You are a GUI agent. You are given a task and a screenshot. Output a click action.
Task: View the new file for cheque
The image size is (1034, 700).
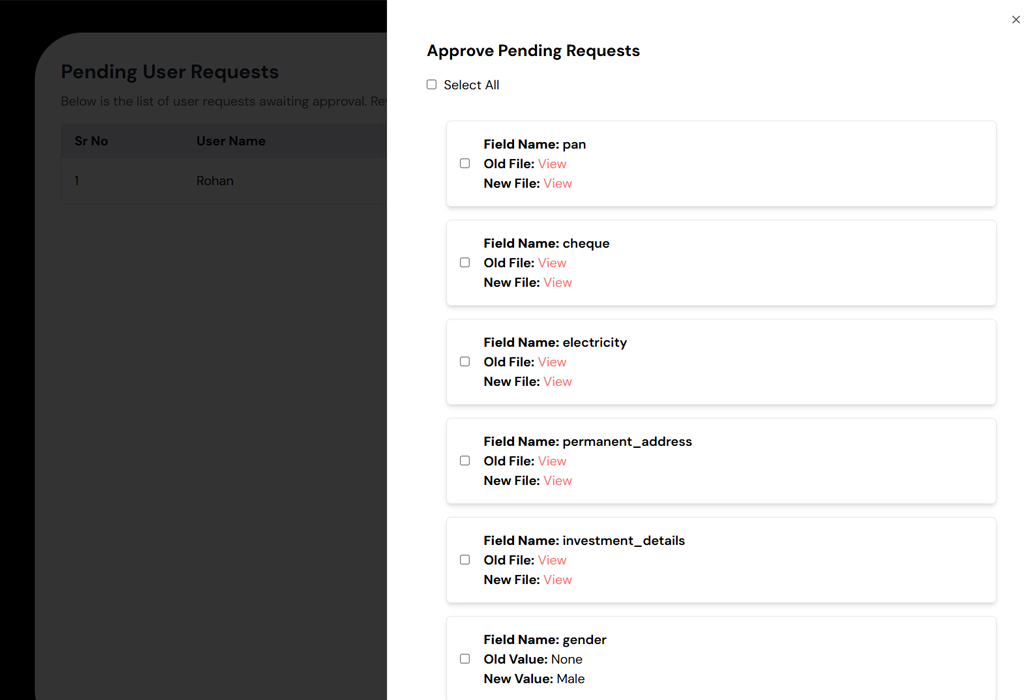point(557,282)
